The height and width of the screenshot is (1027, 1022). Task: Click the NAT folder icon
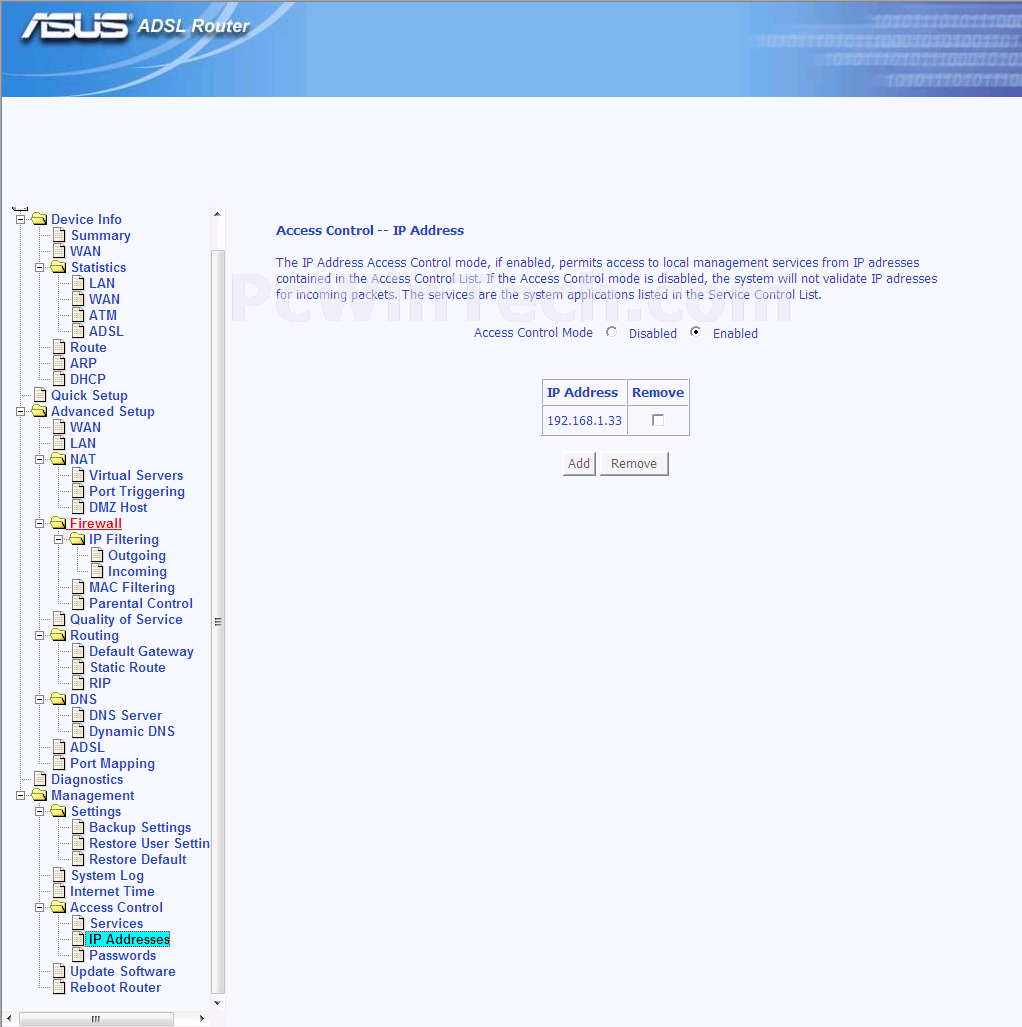58,458
